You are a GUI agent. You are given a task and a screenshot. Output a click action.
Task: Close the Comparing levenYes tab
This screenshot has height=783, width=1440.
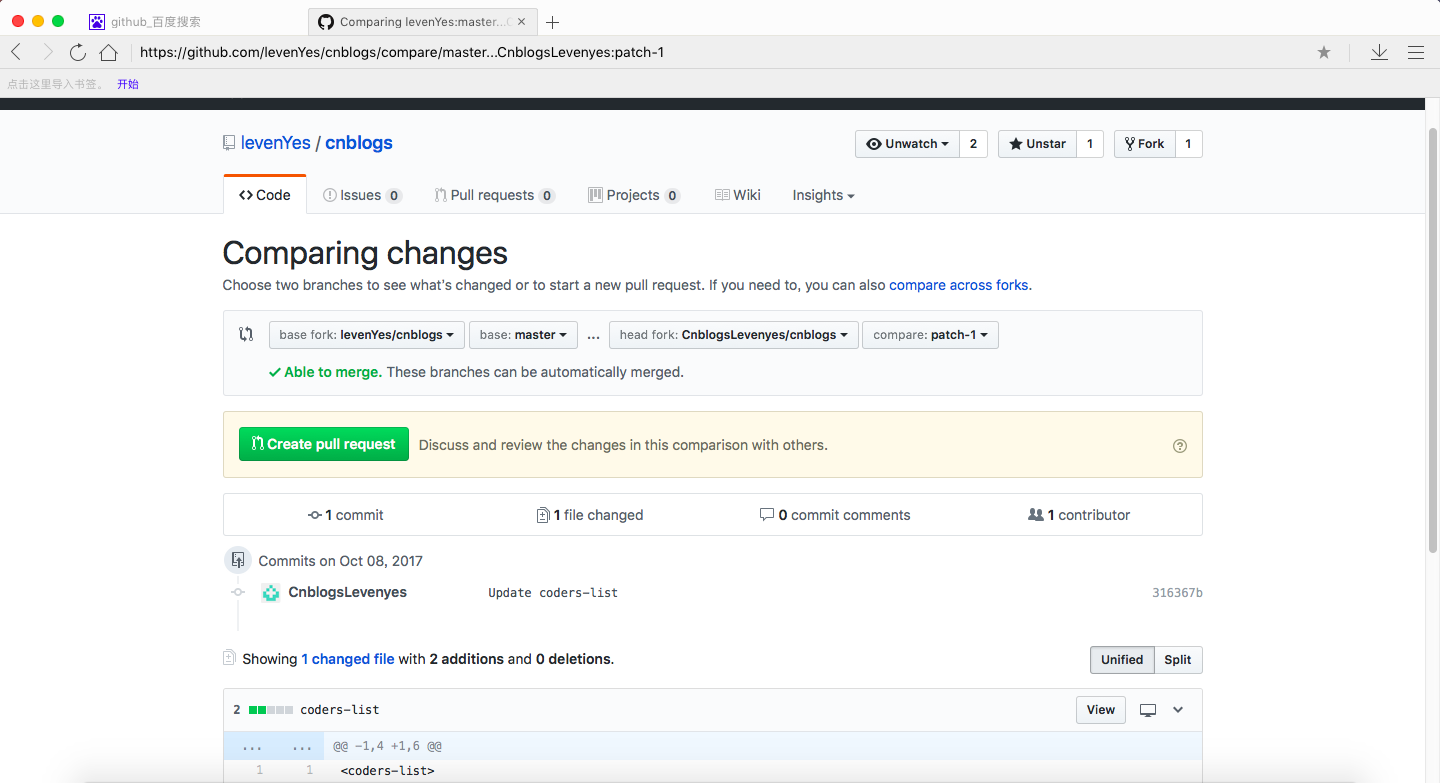pyautogui.click(x=521, y=21)
